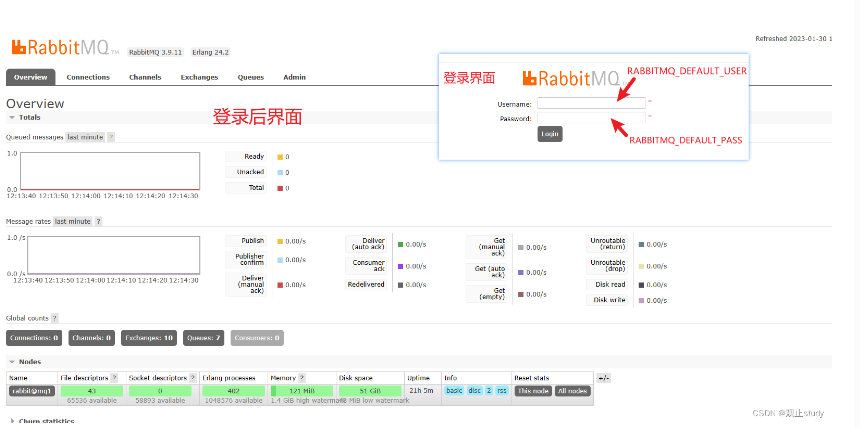Click the Message rates chart

[x=114, y=255]
